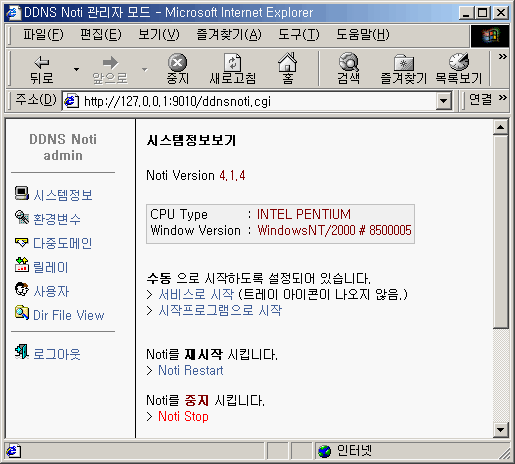Viewport: 515px width, 464px height.
Task: Click the 뒤로 (Back) toolbar arrow
Action: (42, 62)
